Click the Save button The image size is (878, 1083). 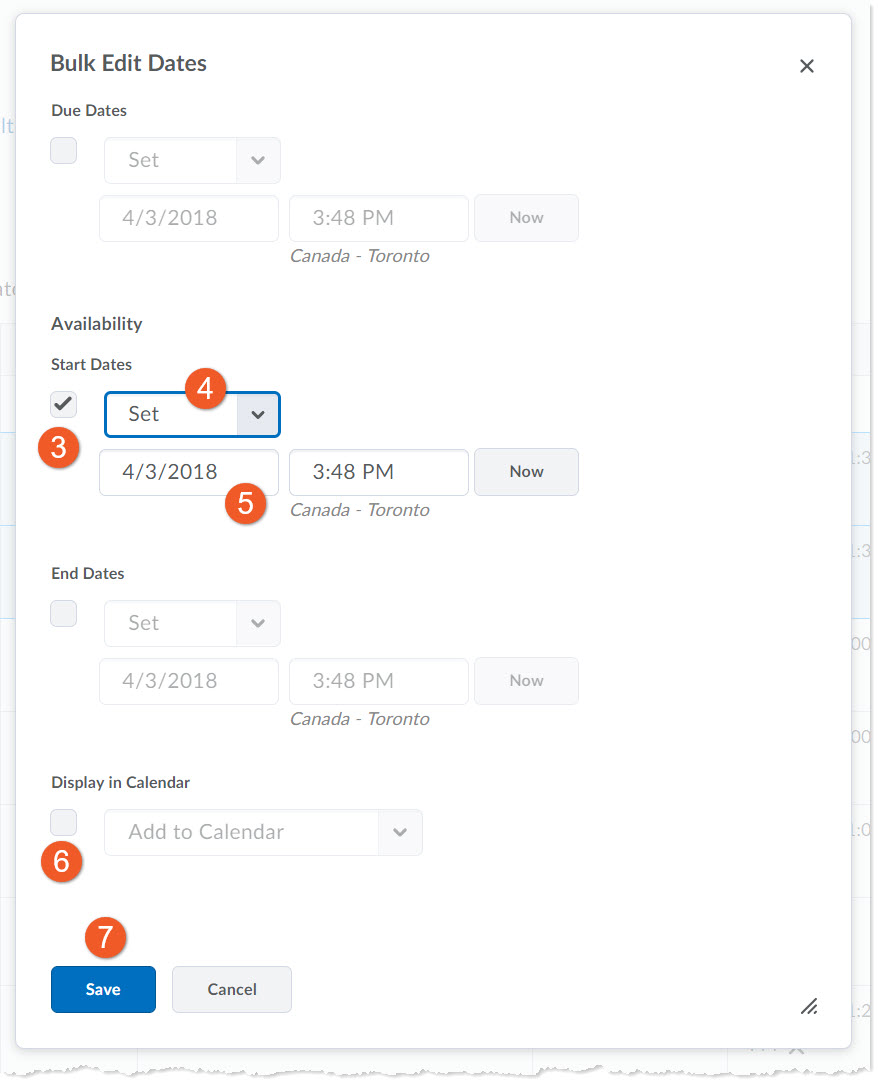[103, 989]
